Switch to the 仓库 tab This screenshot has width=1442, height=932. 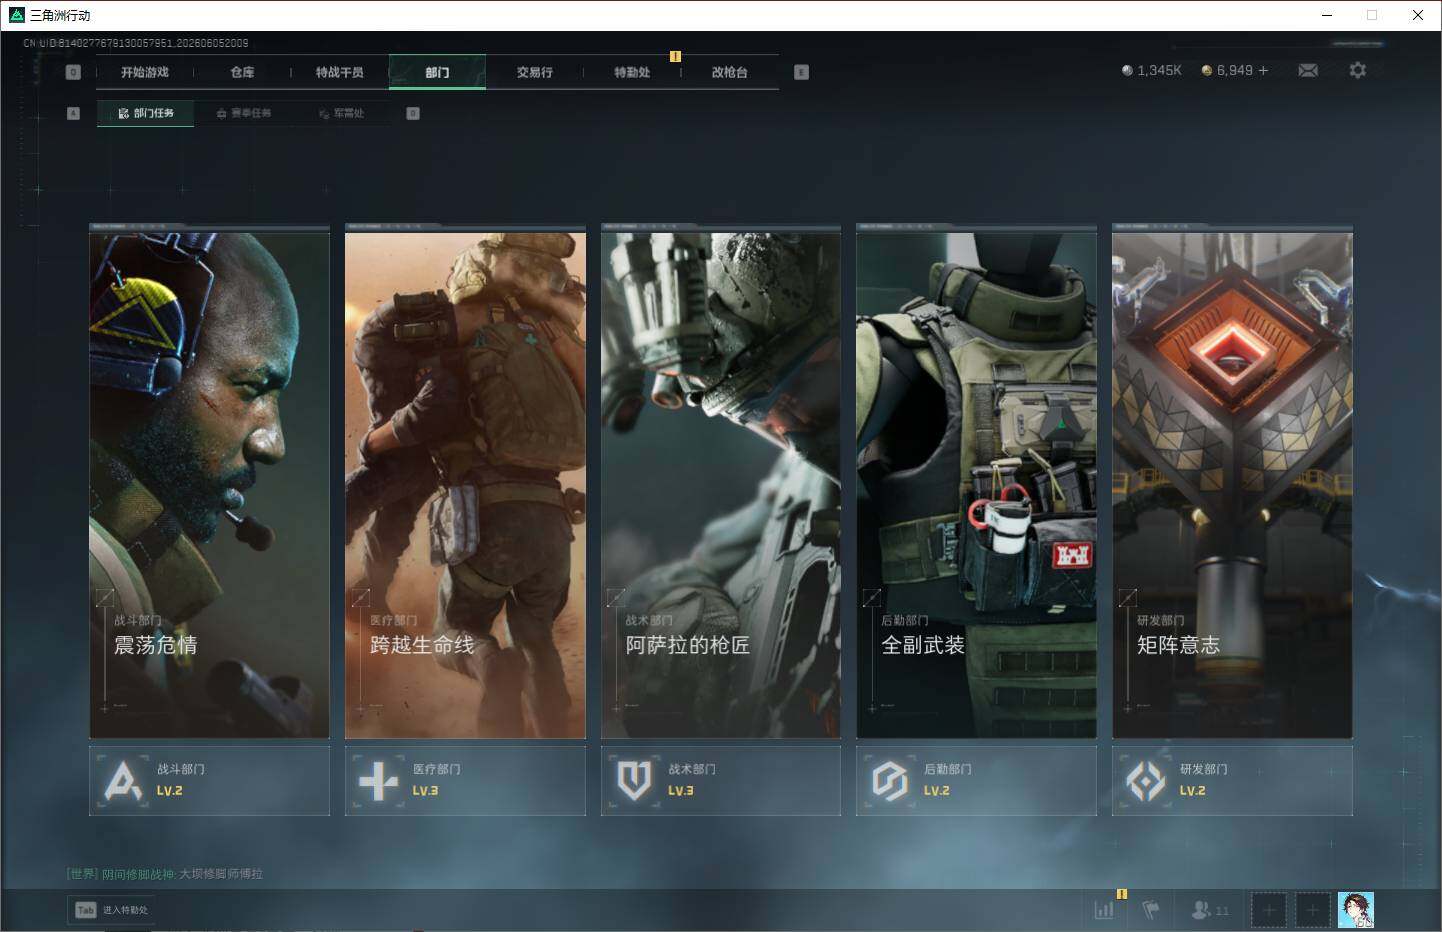(242, 72)
